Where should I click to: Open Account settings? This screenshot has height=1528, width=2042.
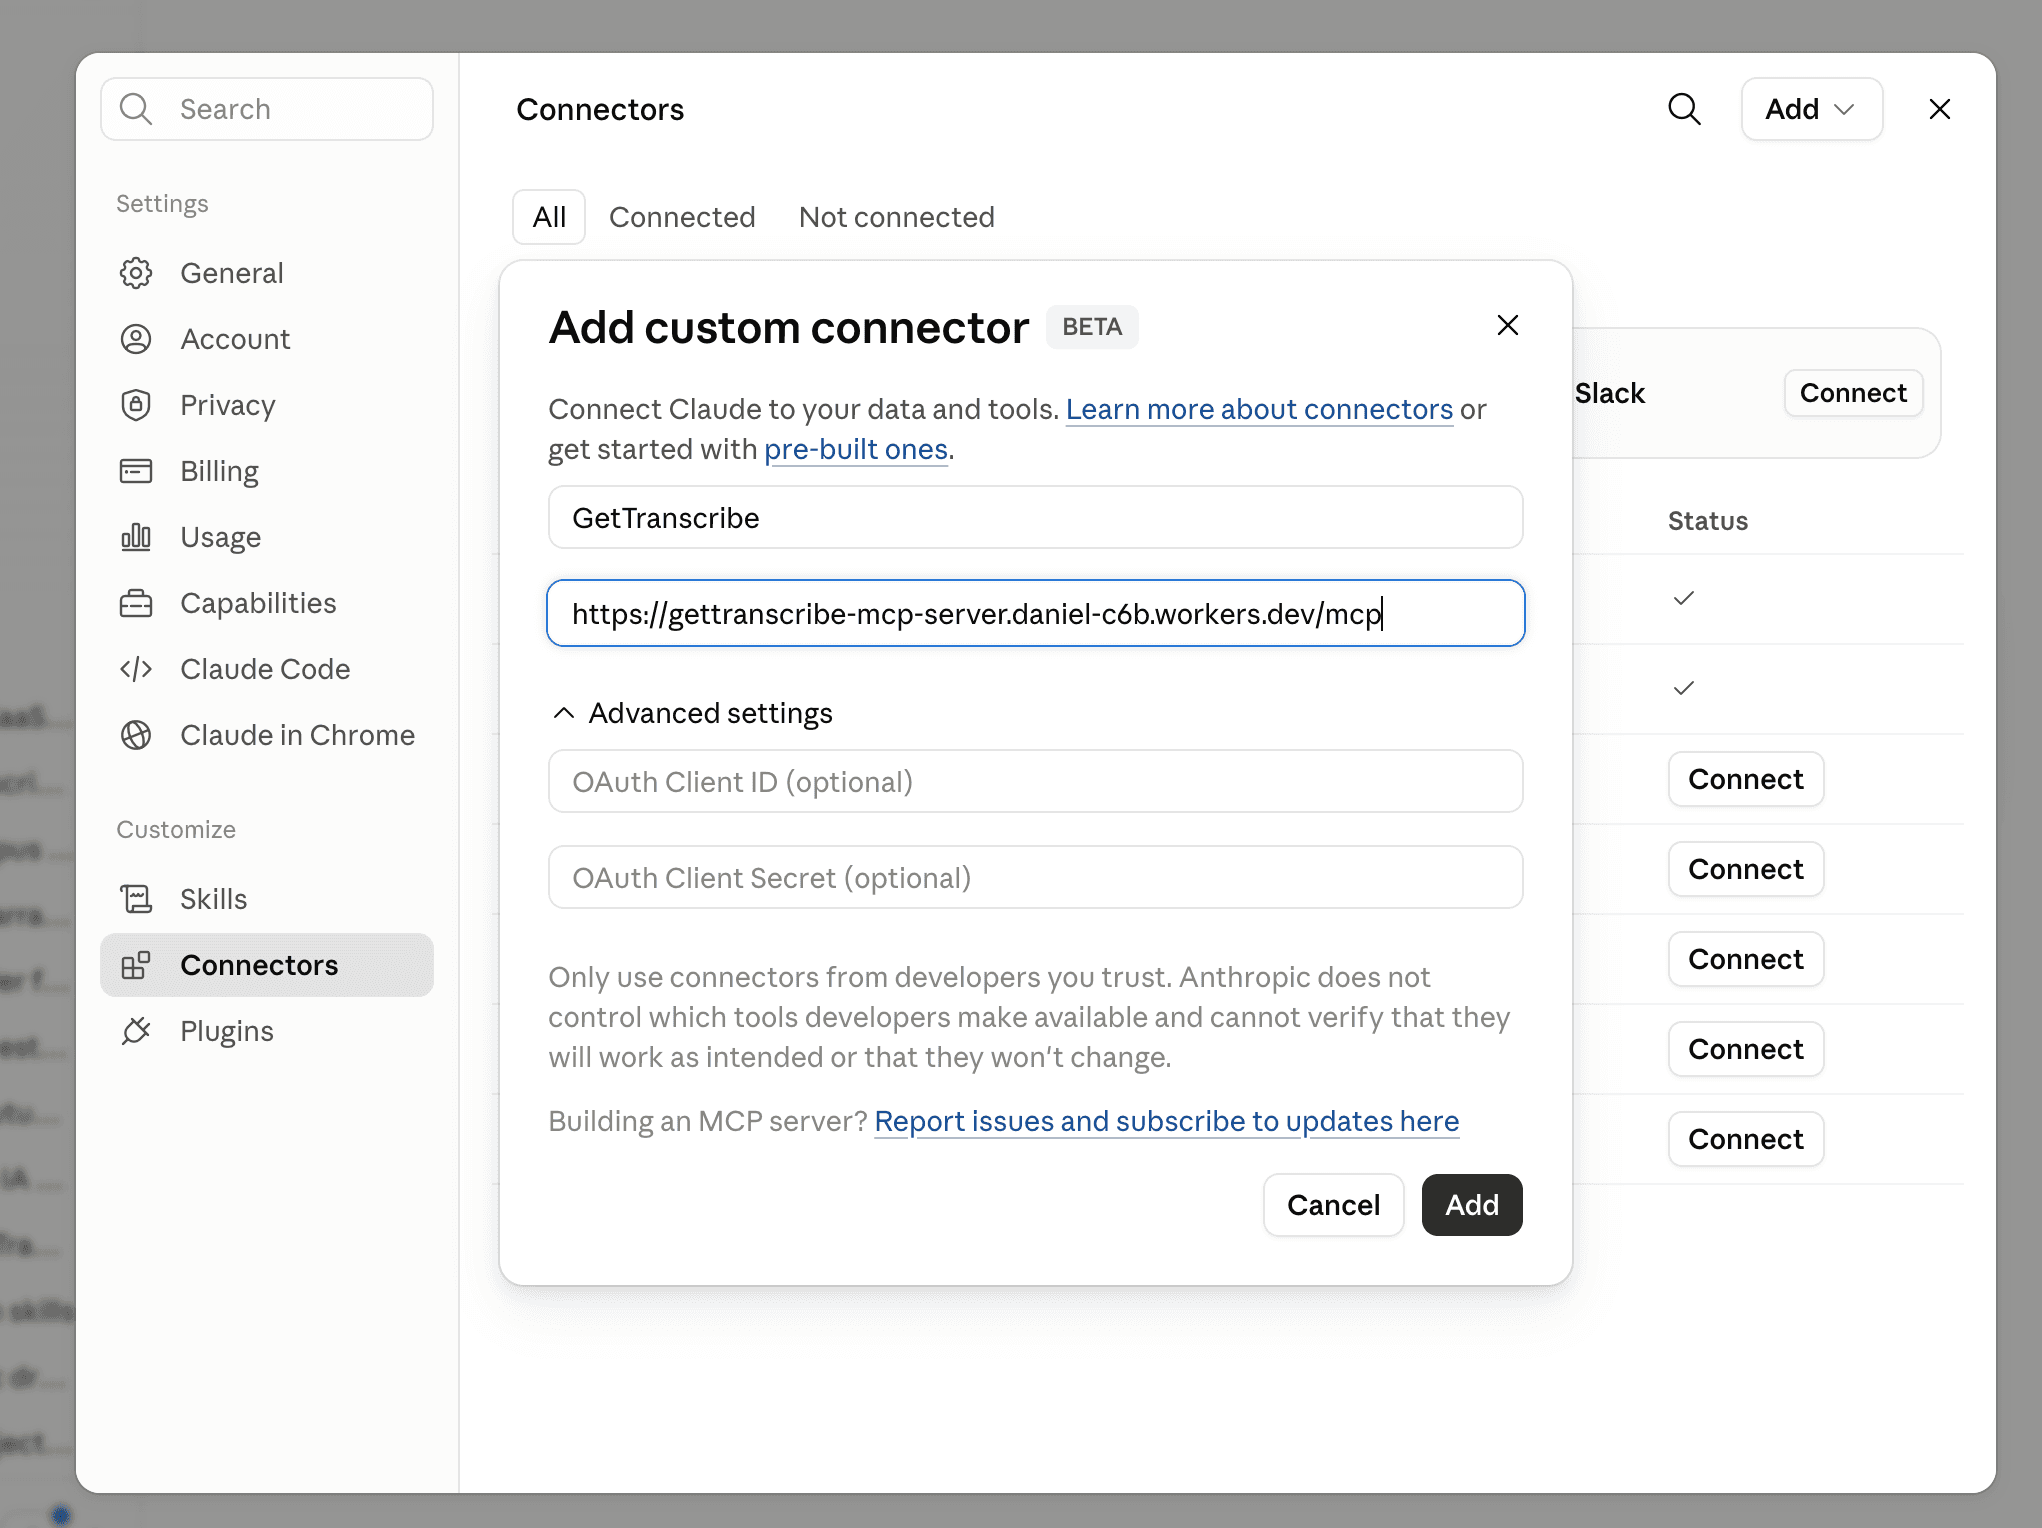tap(267, 339)
